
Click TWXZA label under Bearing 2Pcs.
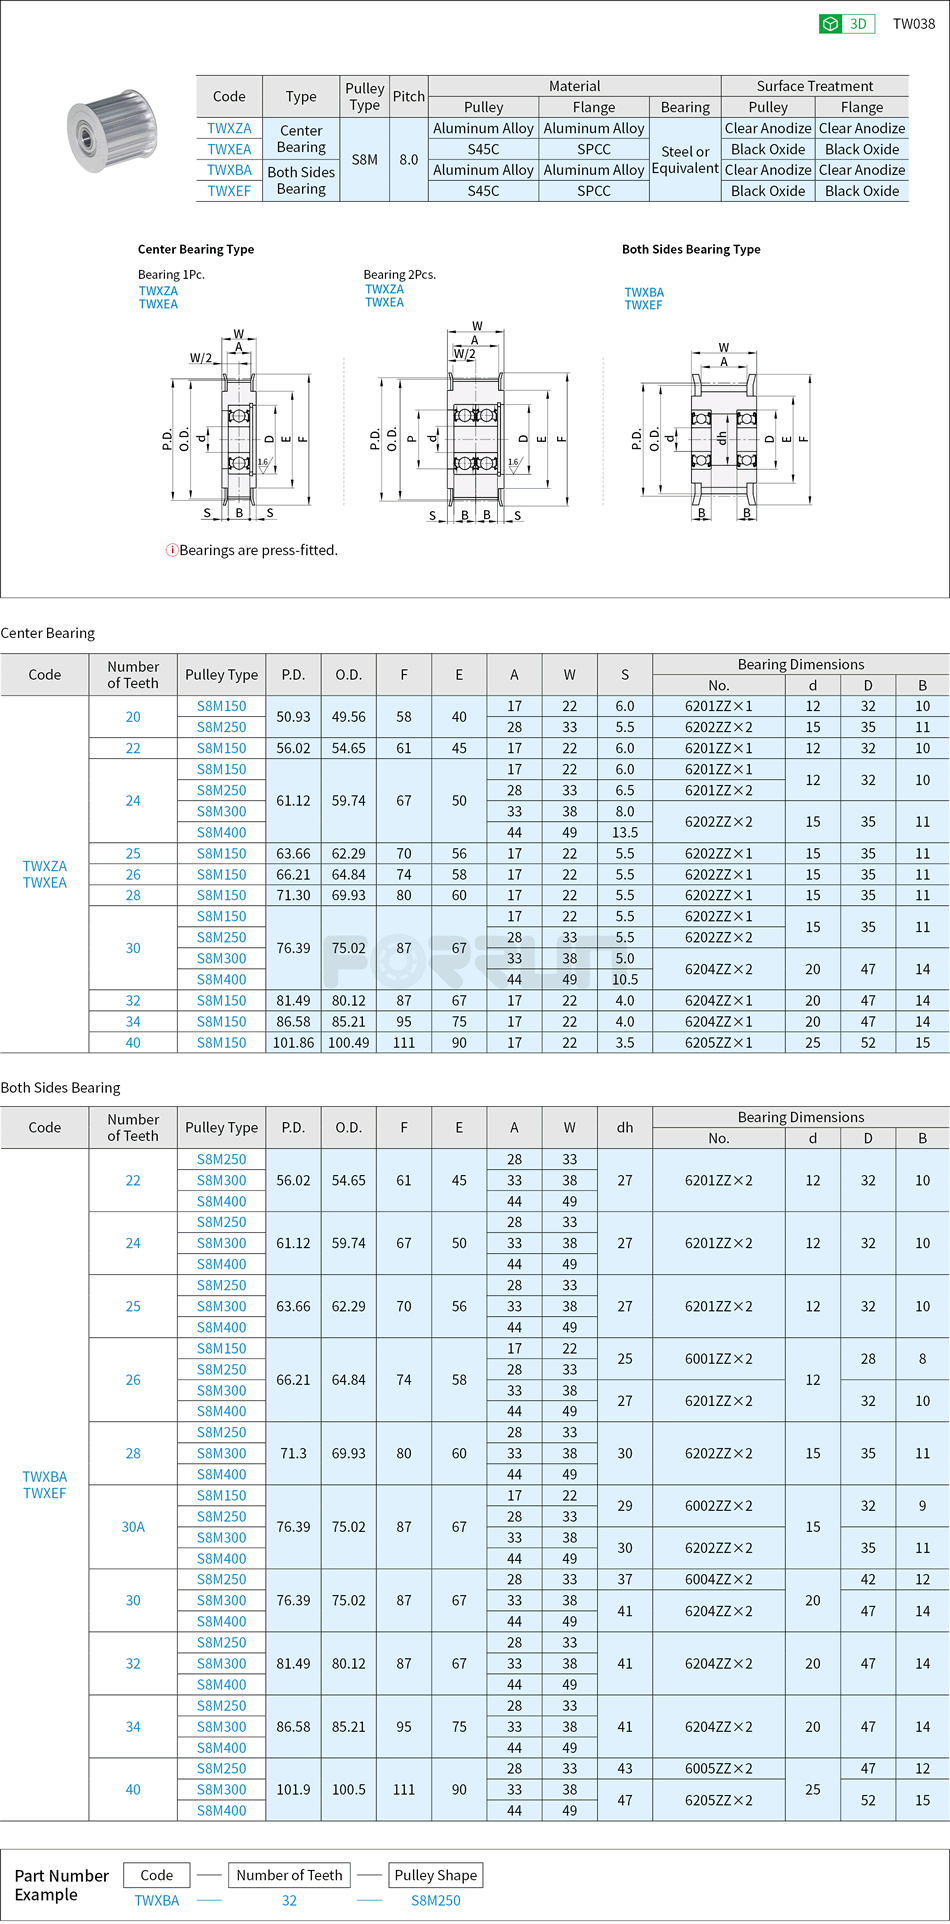(x=385, y=289)
